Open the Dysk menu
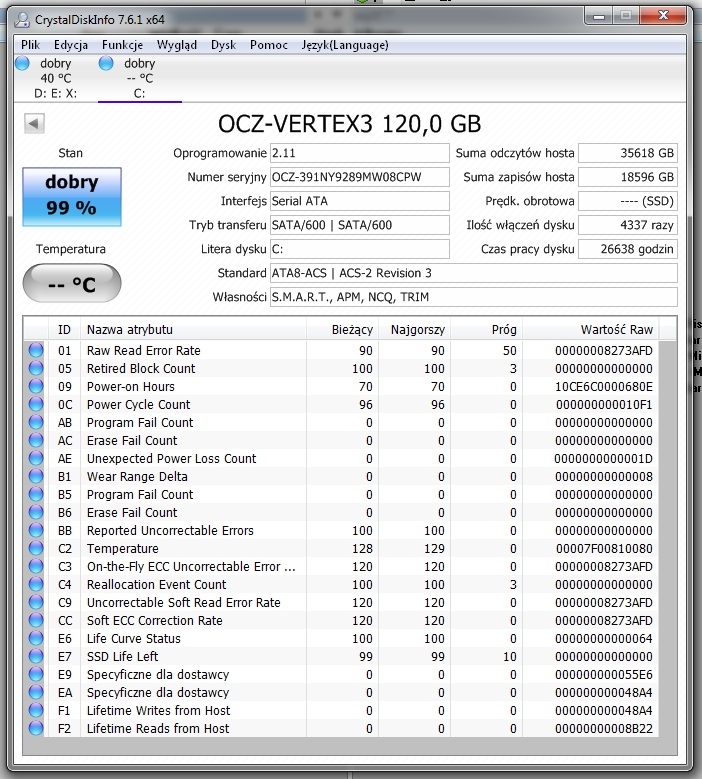This screenshot has width=702, height=779. [223, 45]
